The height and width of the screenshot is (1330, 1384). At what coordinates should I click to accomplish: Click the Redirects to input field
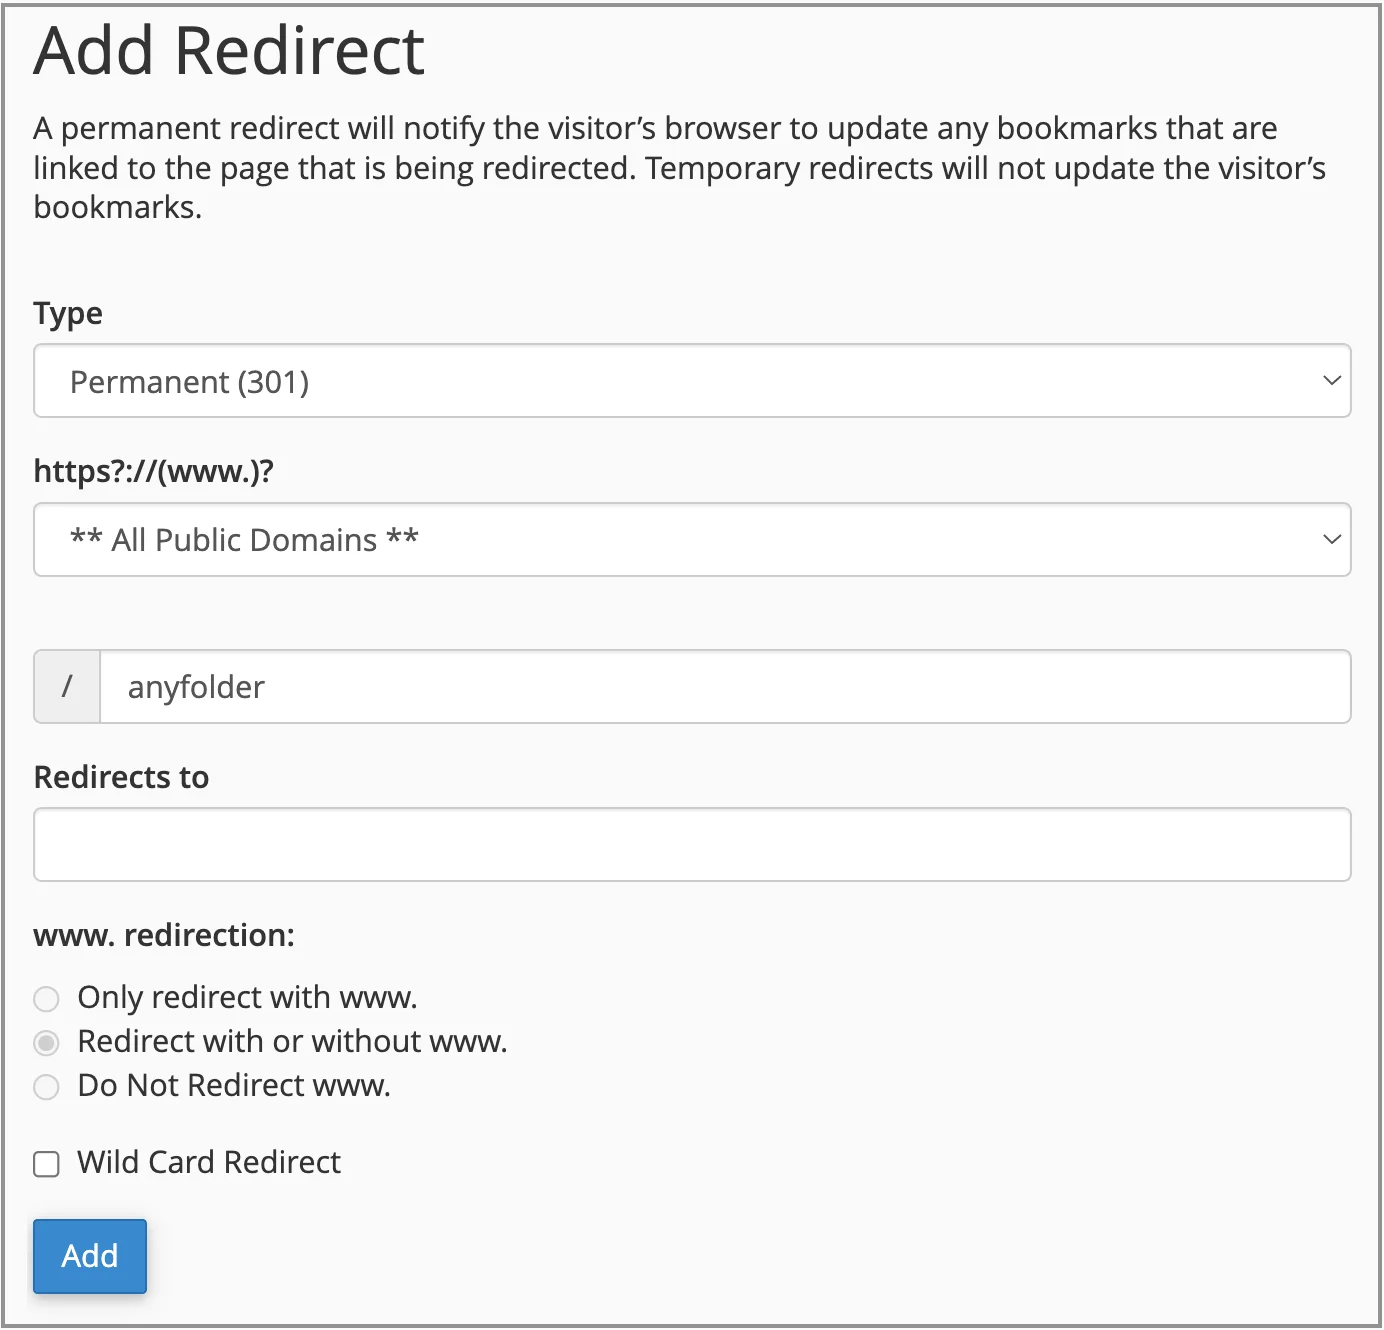(692, 845)
